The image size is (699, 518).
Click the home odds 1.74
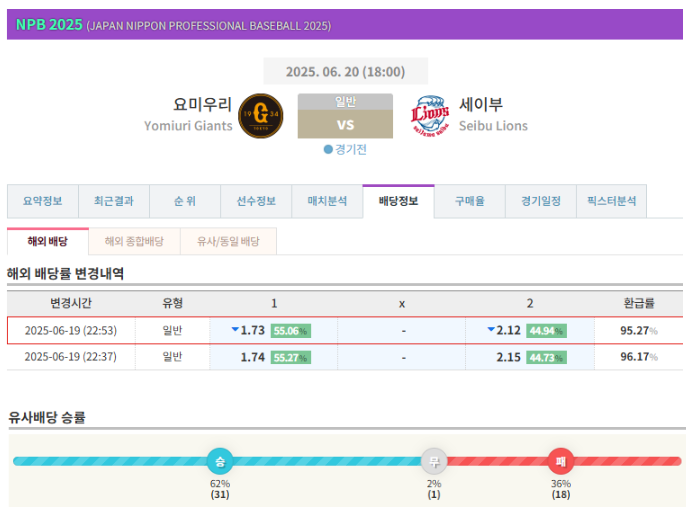point(252,357)
